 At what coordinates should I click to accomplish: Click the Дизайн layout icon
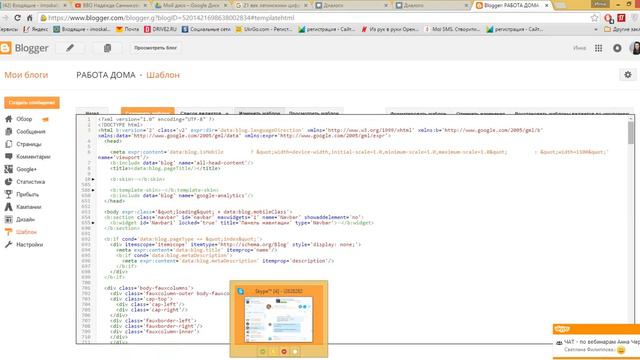click(x=9, y=220)
